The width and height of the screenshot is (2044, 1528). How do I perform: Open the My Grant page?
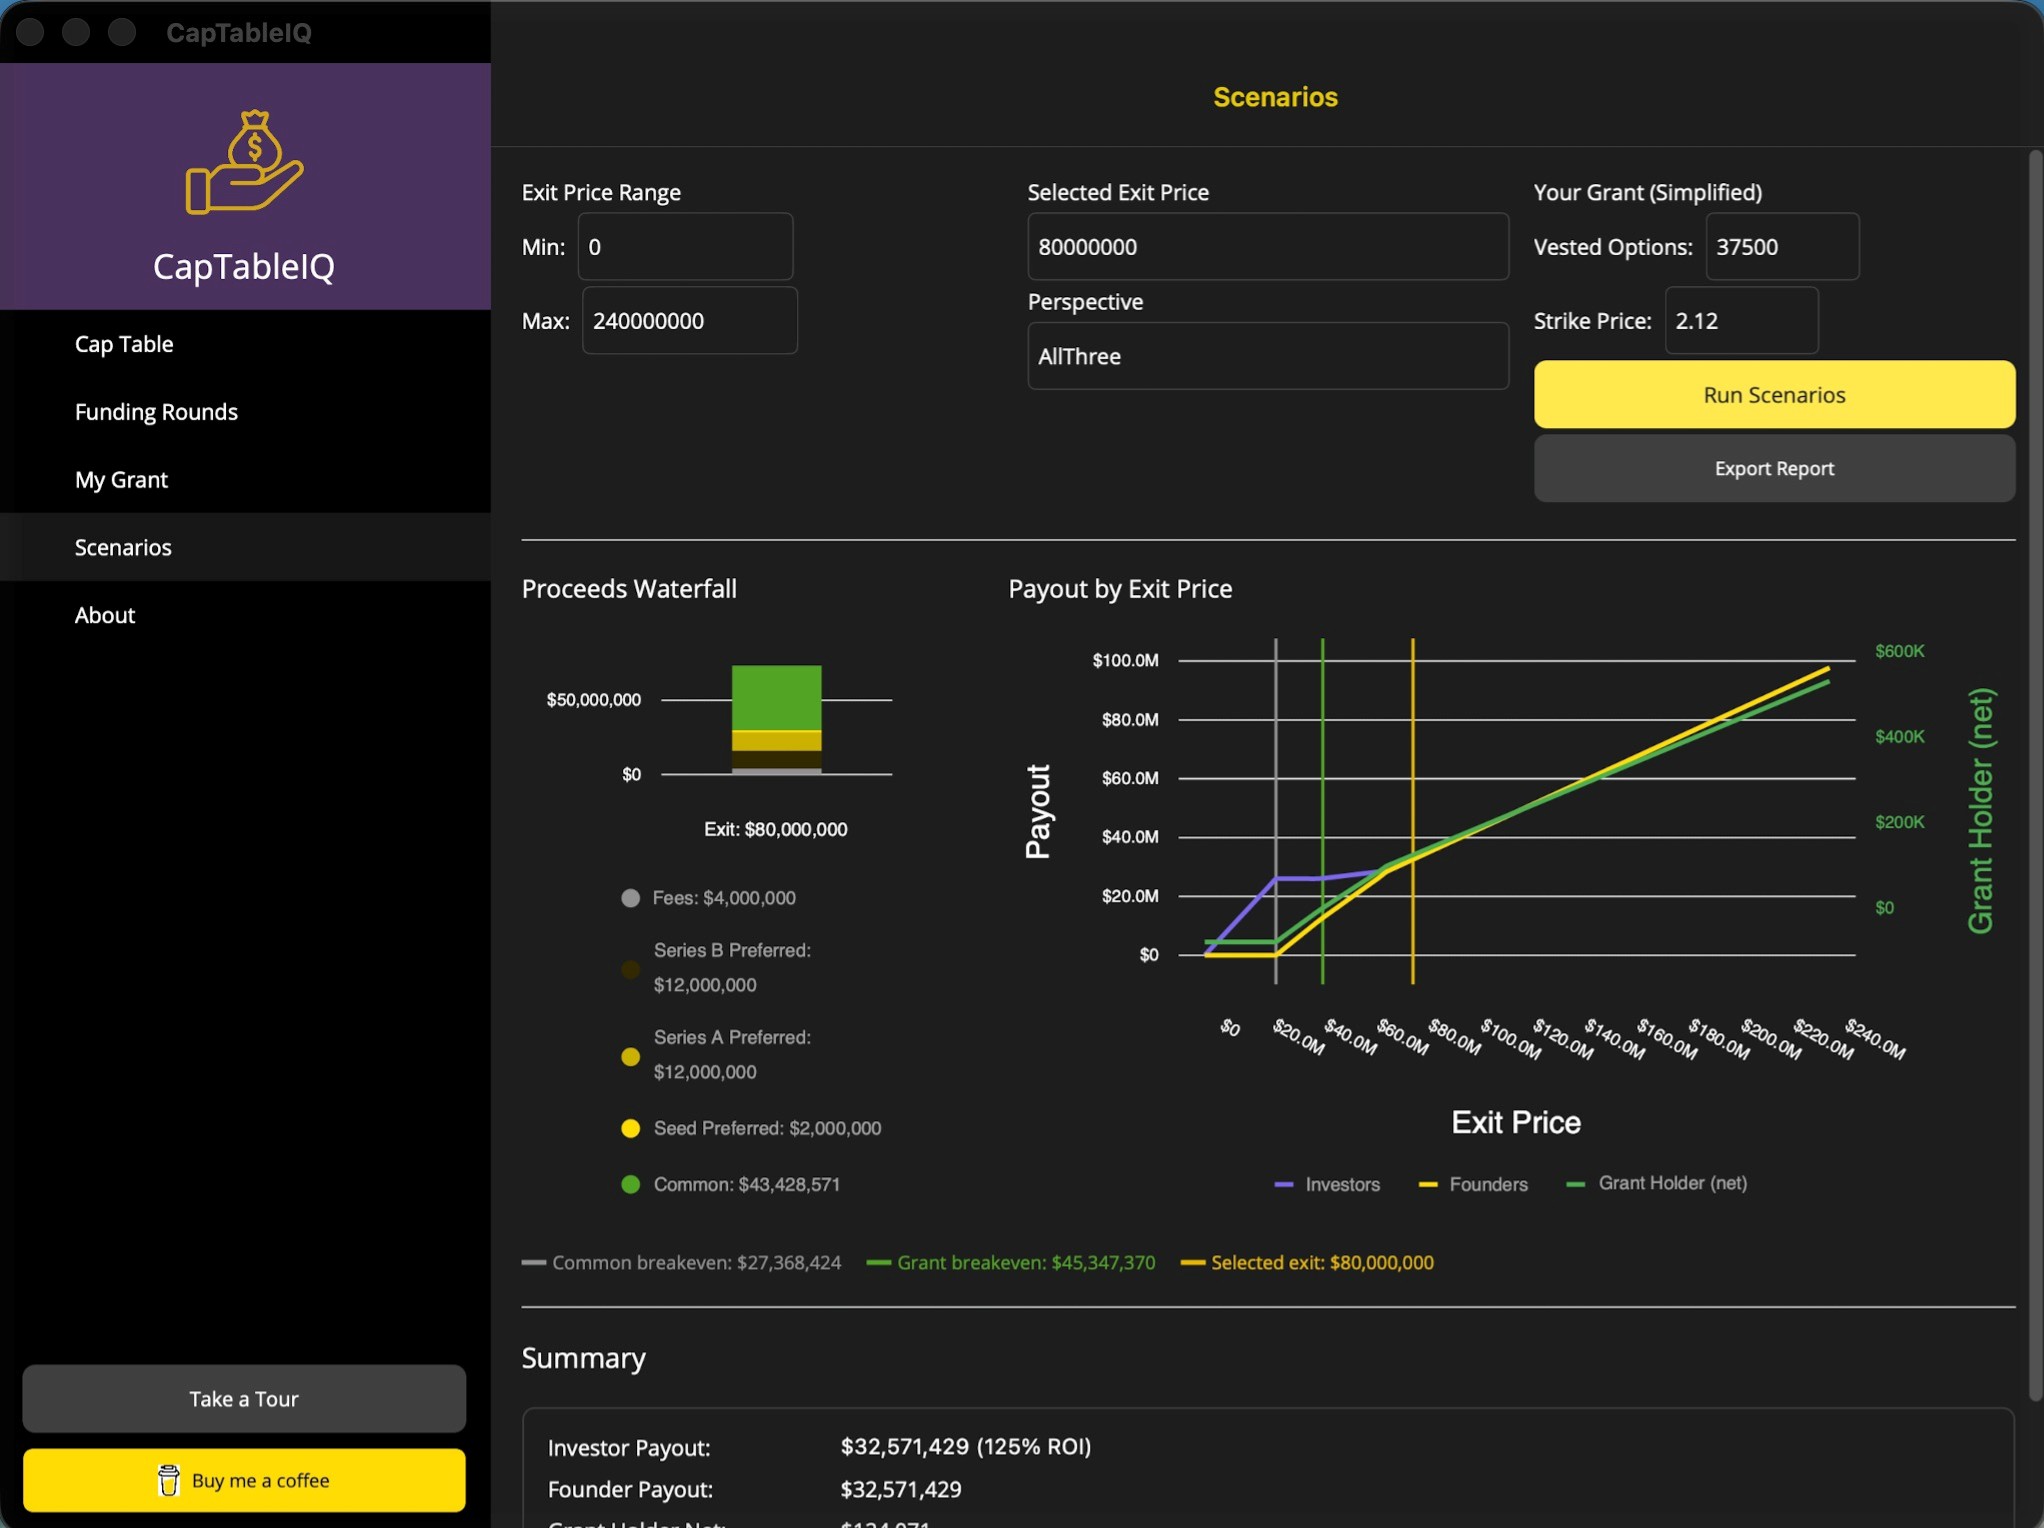click(121, 480)
